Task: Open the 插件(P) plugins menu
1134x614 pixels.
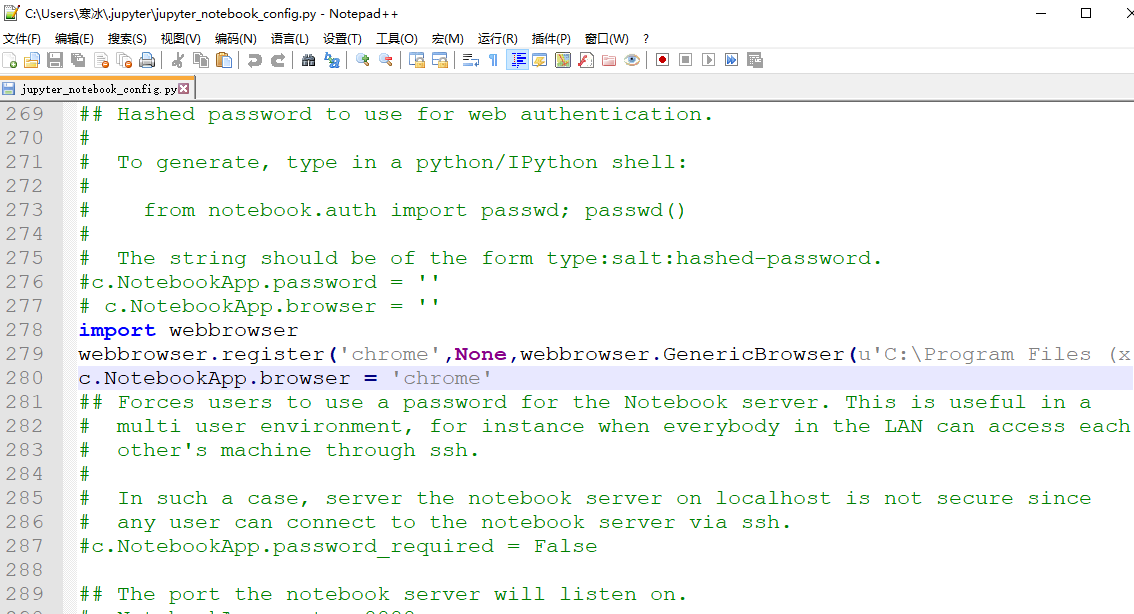Action: click(x=549, y=38)
